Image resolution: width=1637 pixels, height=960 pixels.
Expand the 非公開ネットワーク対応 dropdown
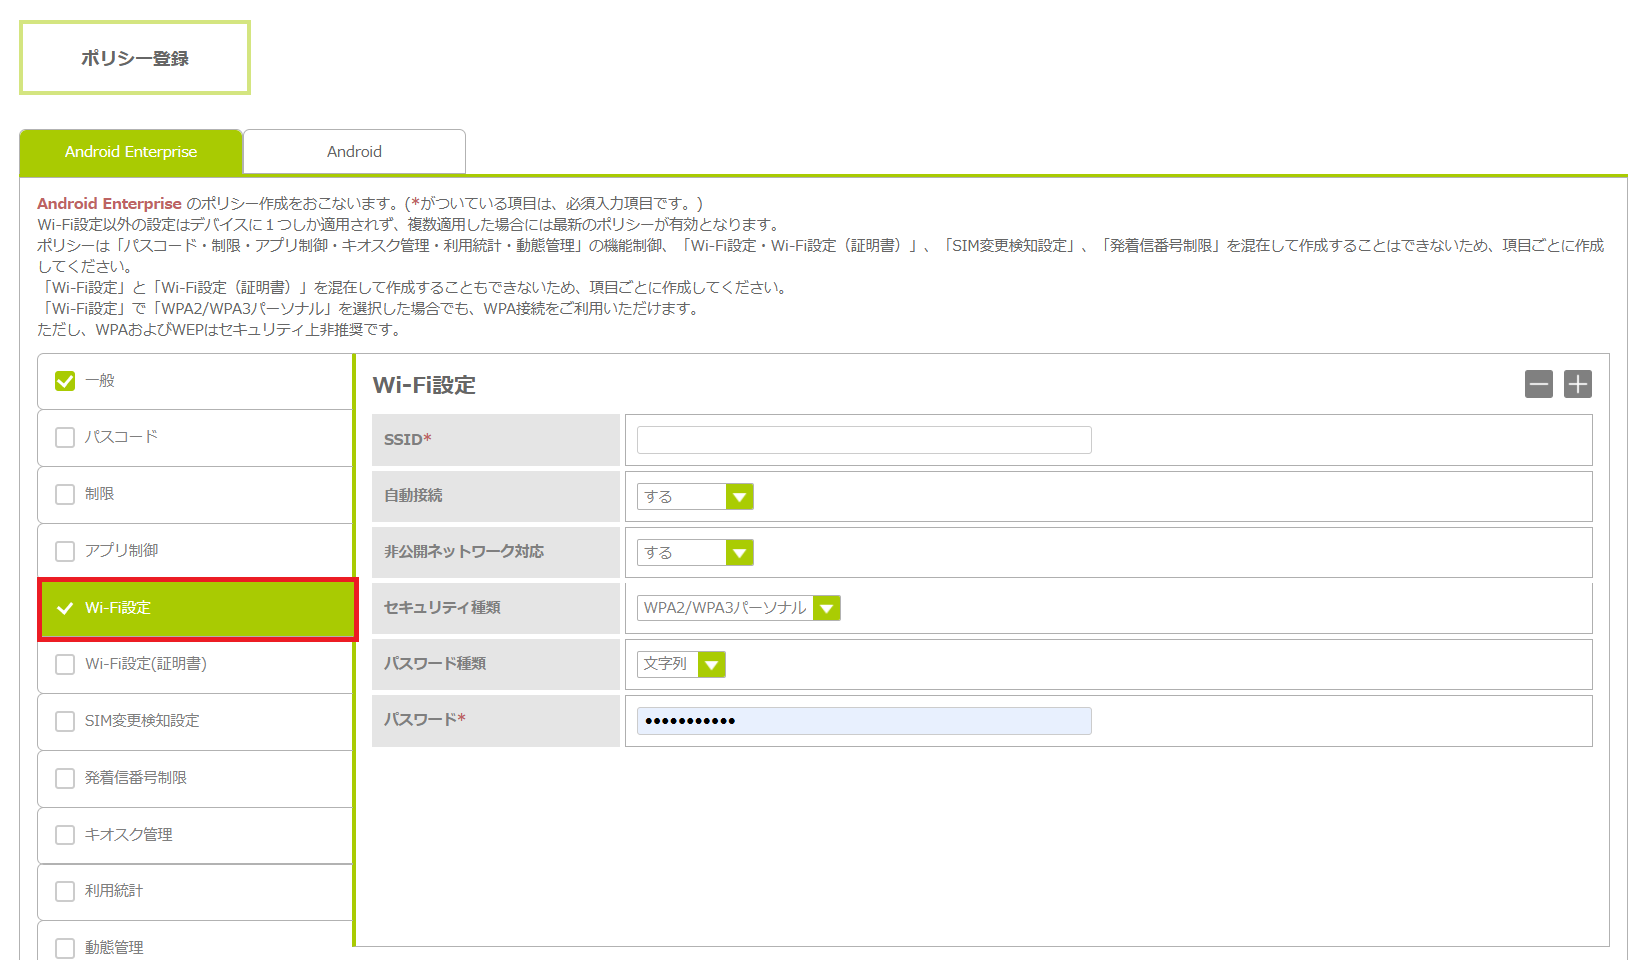tap(695, 553)
